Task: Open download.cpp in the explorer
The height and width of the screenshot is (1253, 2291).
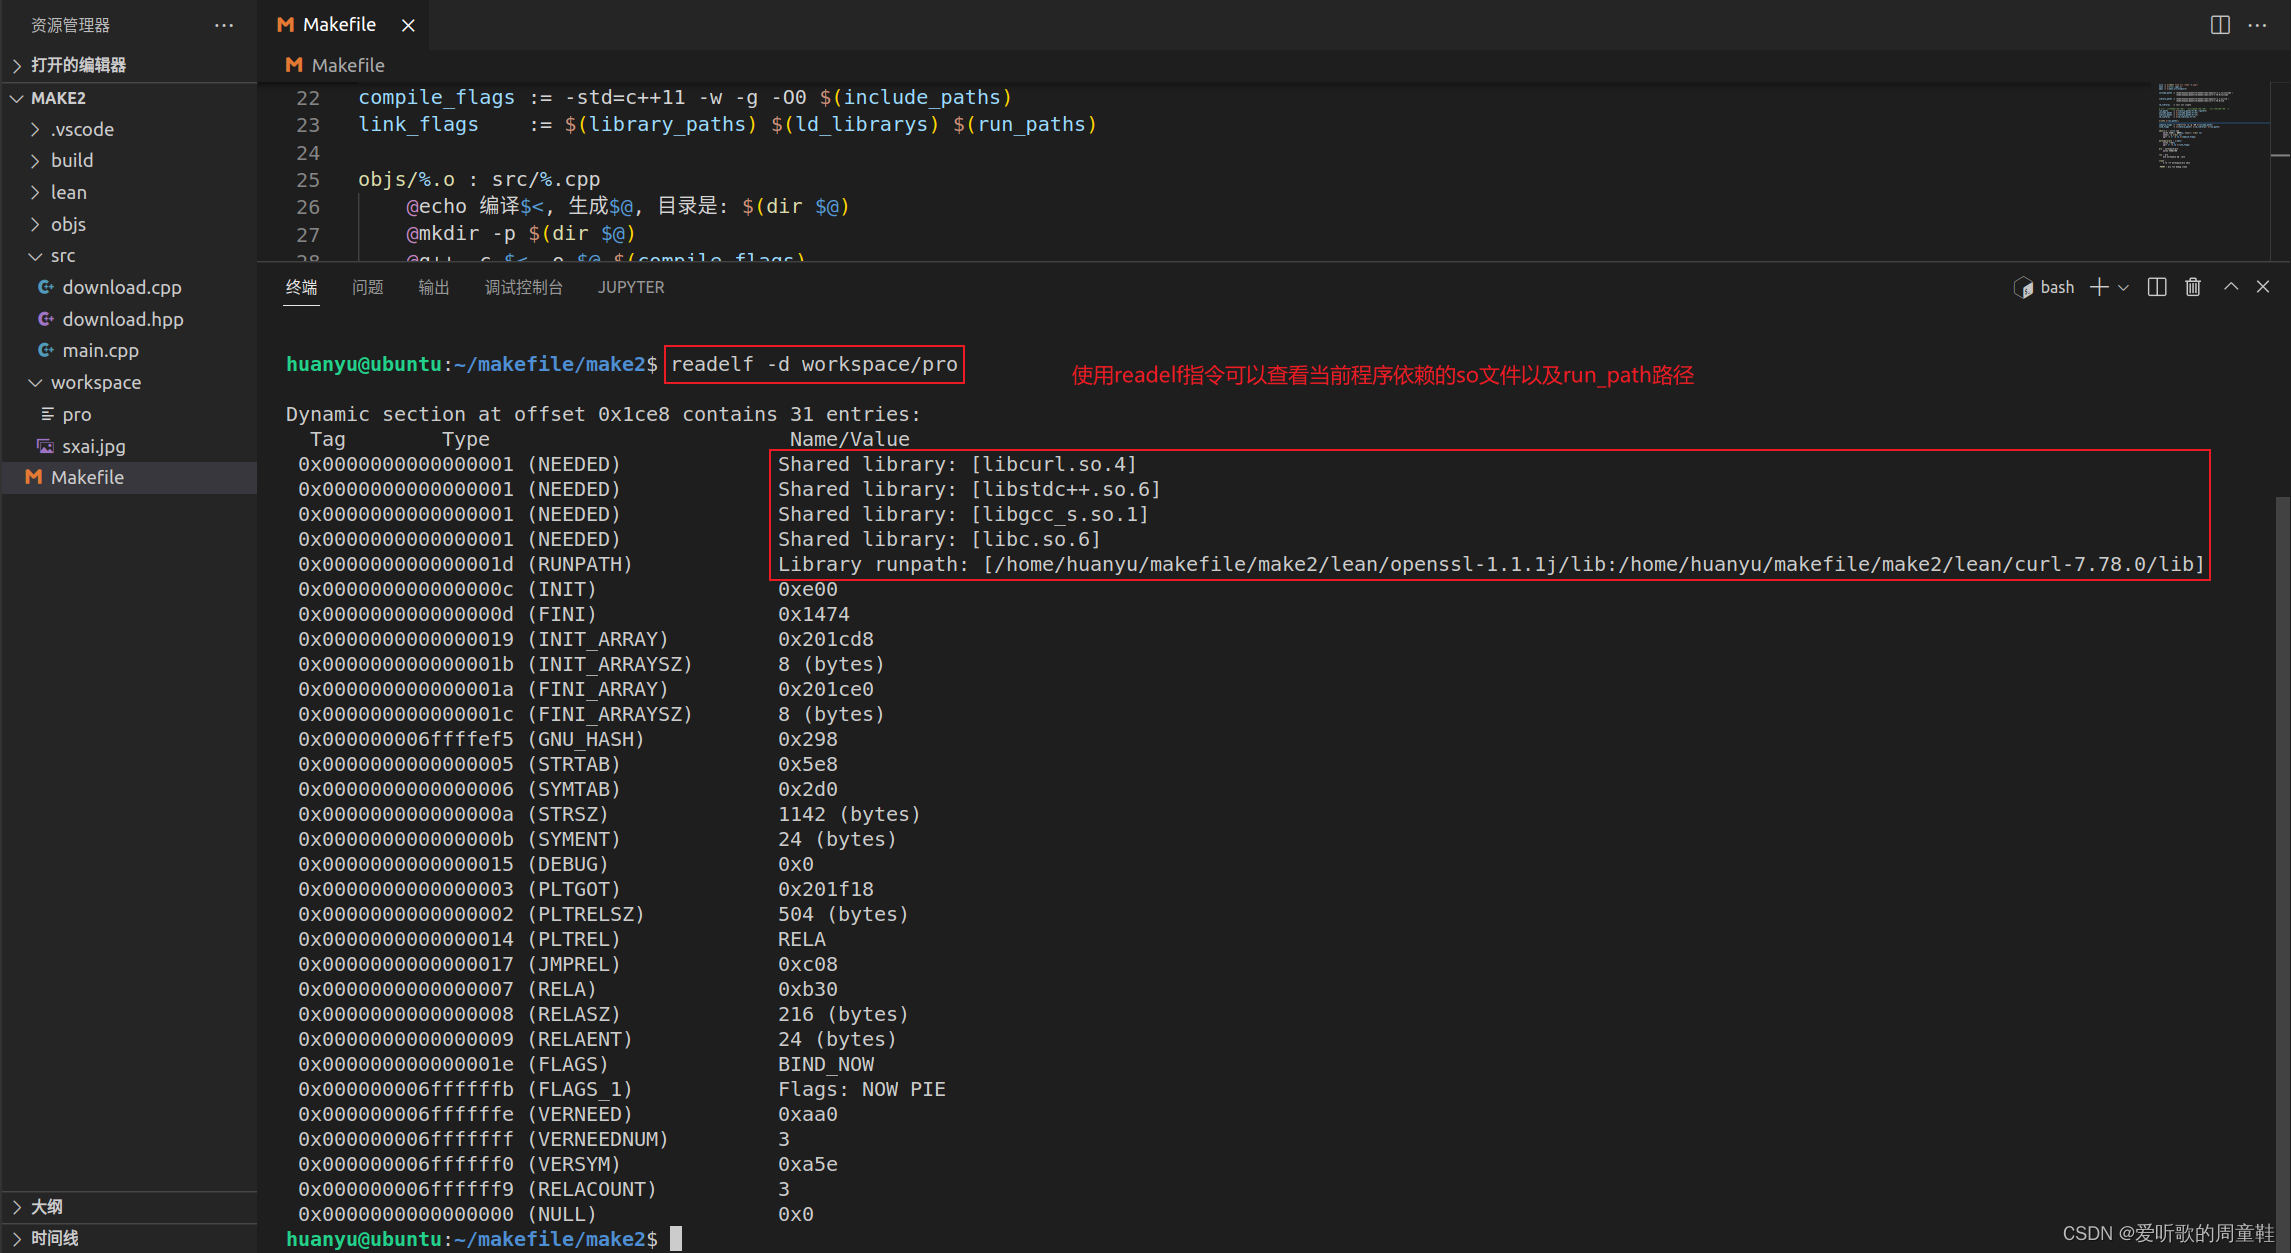Action: [121, 287]
